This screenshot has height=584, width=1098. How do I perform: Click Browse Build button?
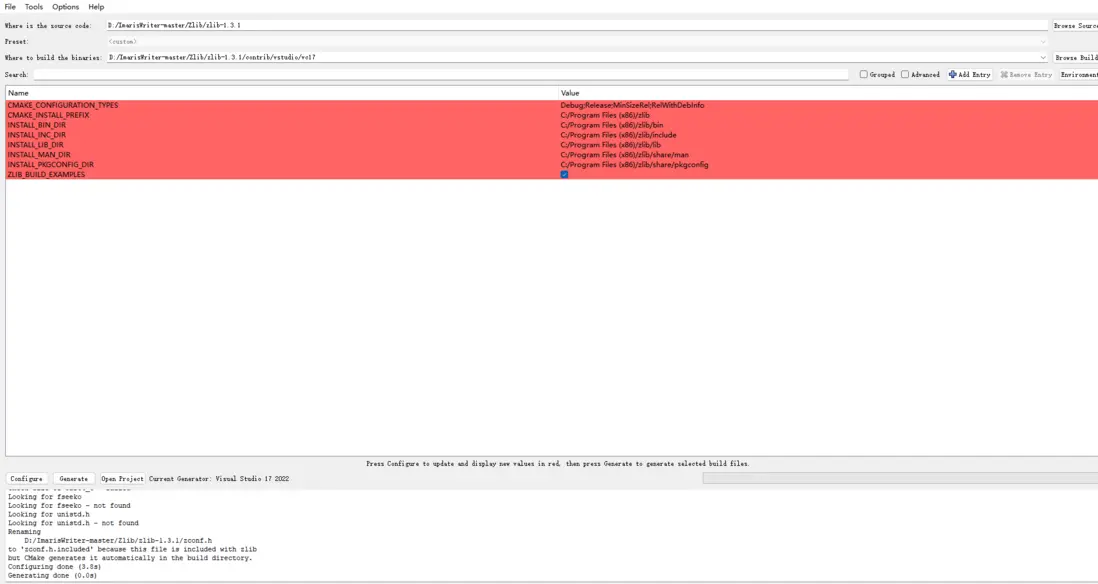tap(1076, 57)
